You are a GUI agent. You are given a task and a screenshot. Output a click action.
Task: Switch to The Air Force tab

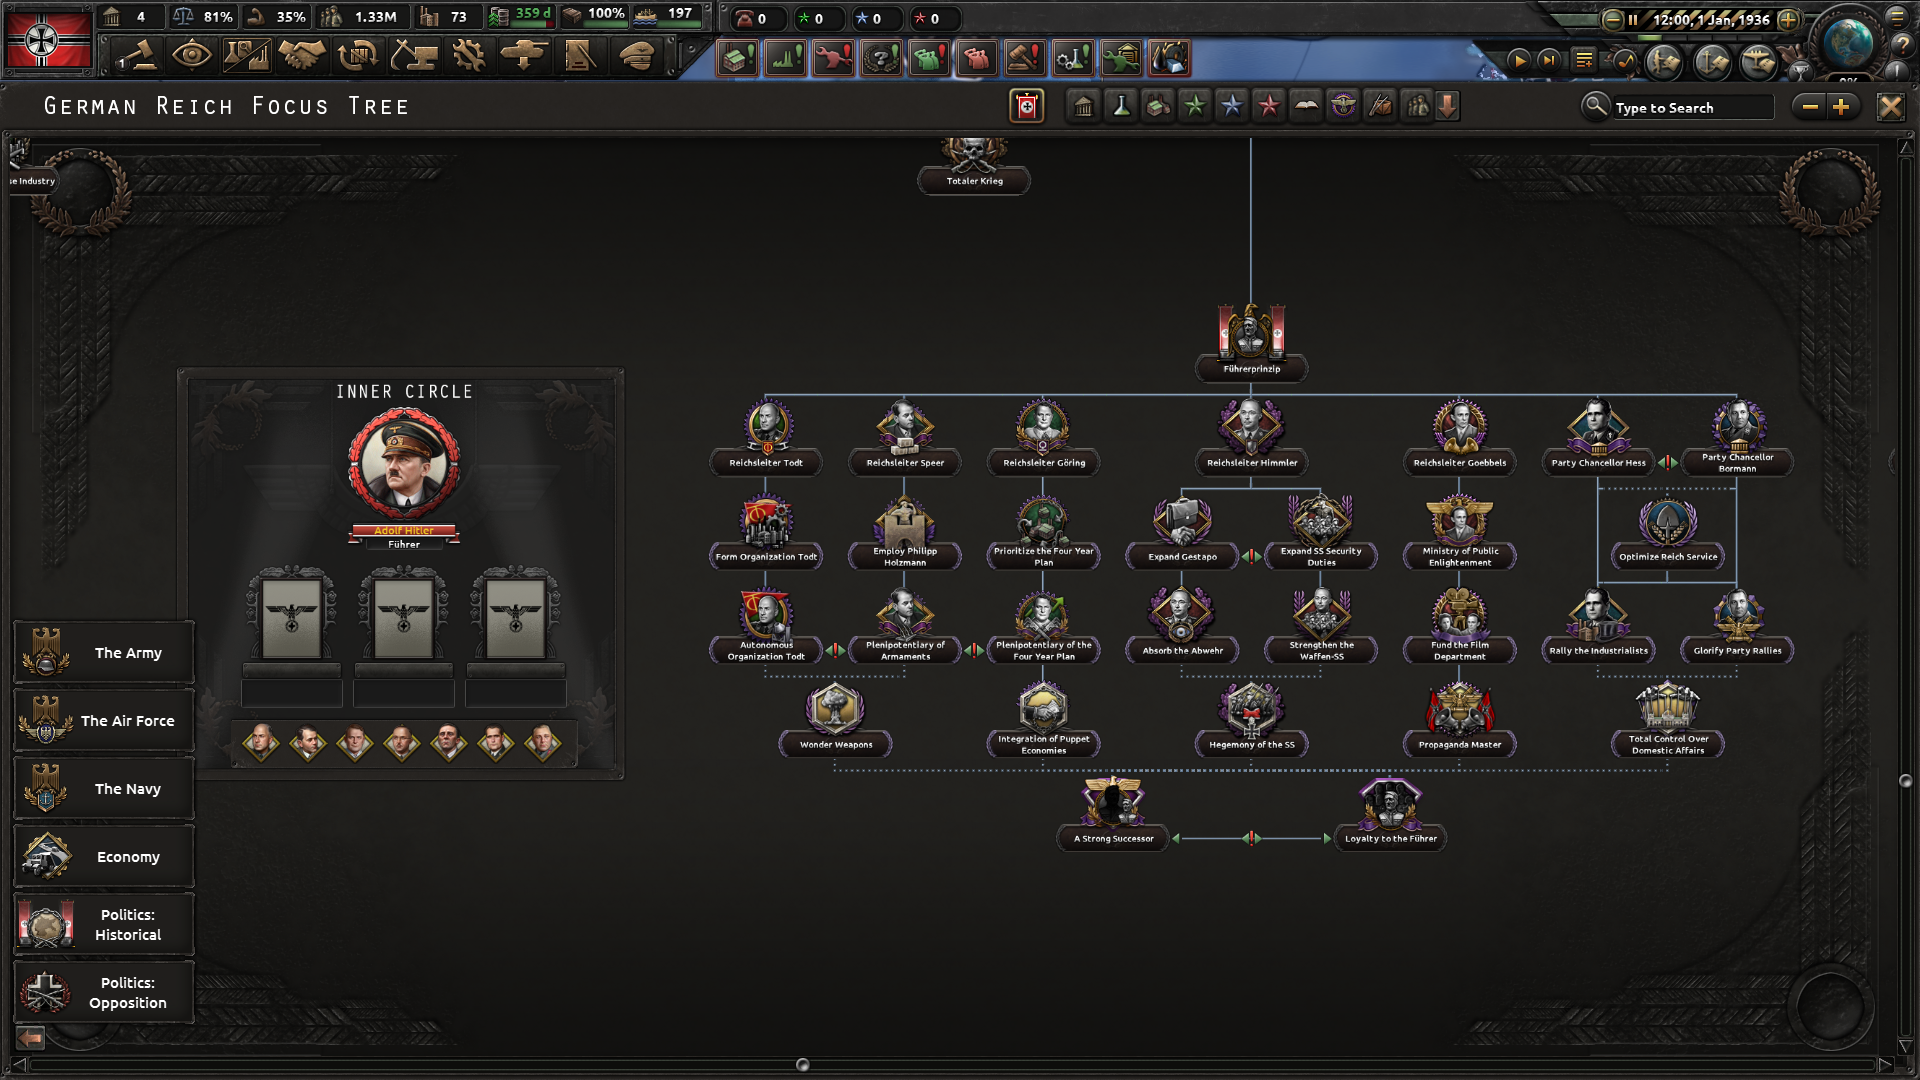click(104, 721)
